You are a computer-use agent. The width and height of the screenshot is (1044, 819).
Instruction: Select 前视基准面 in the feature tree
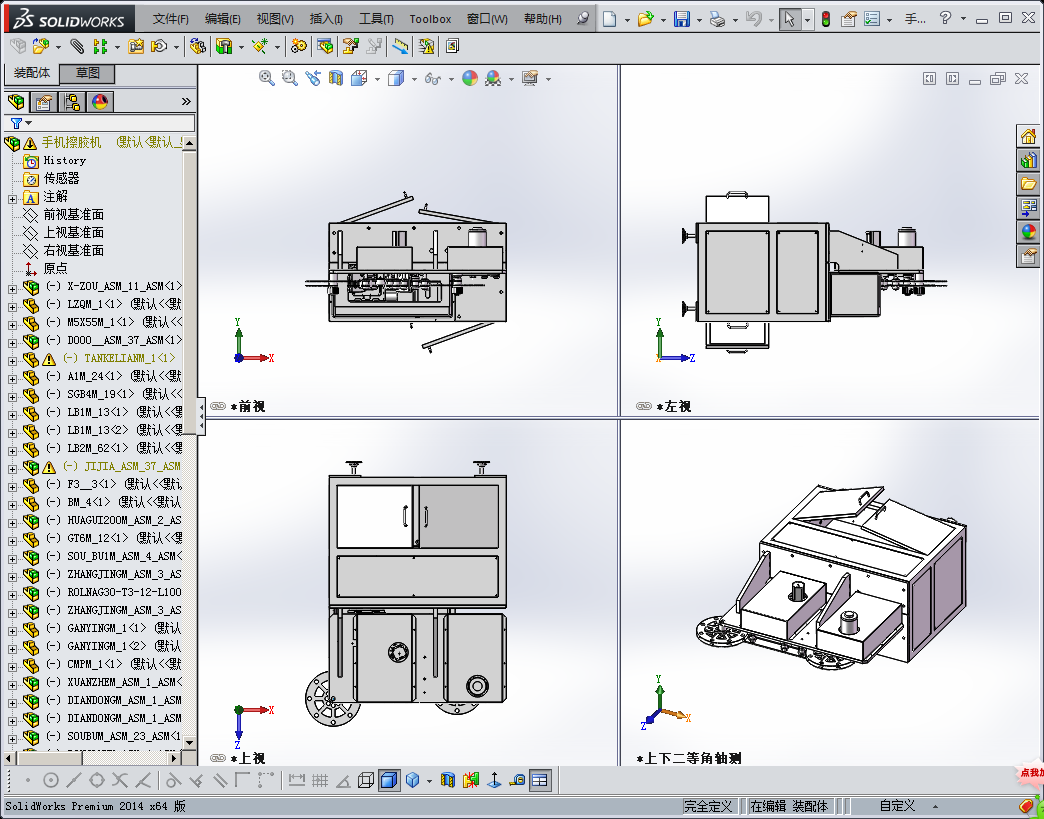point(73,215)
